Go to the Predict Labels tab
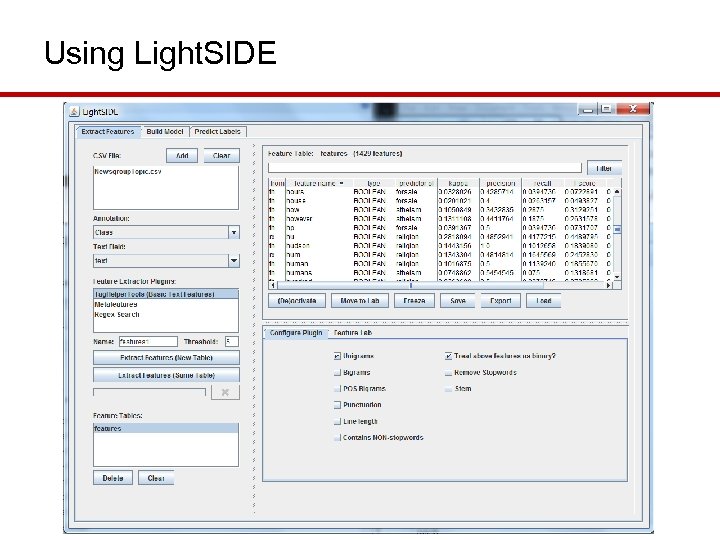 point(217,131)
